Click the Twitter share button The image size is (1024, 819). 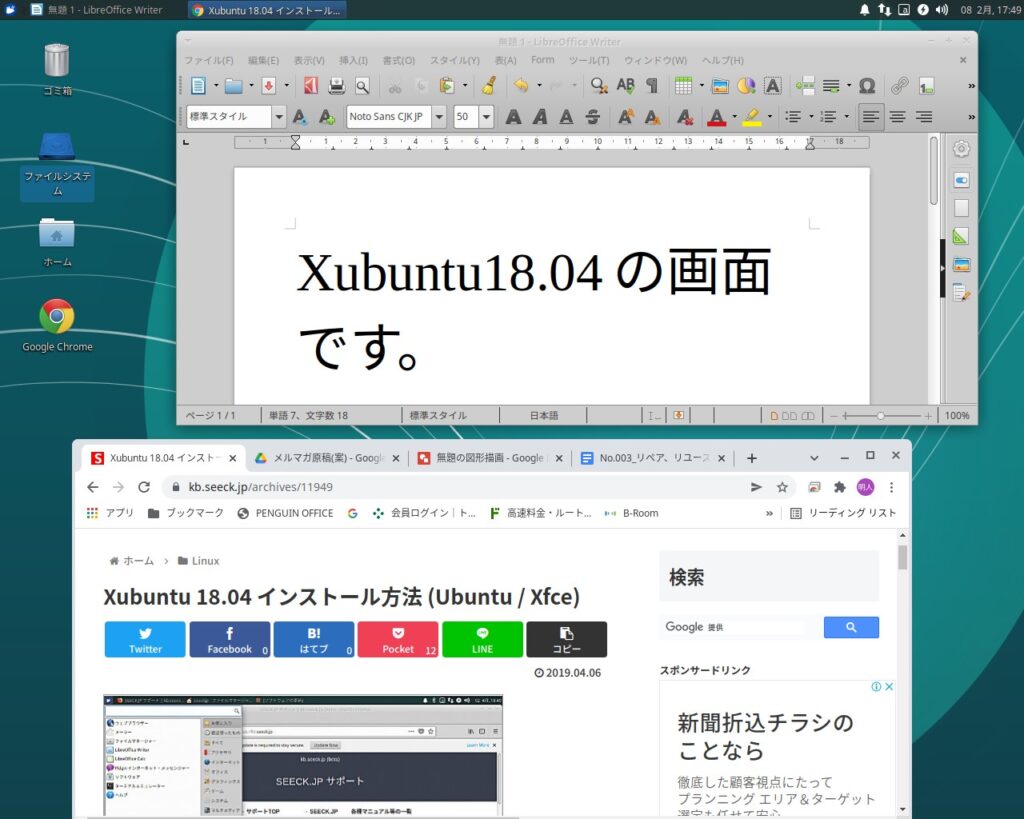pos(145,639)
